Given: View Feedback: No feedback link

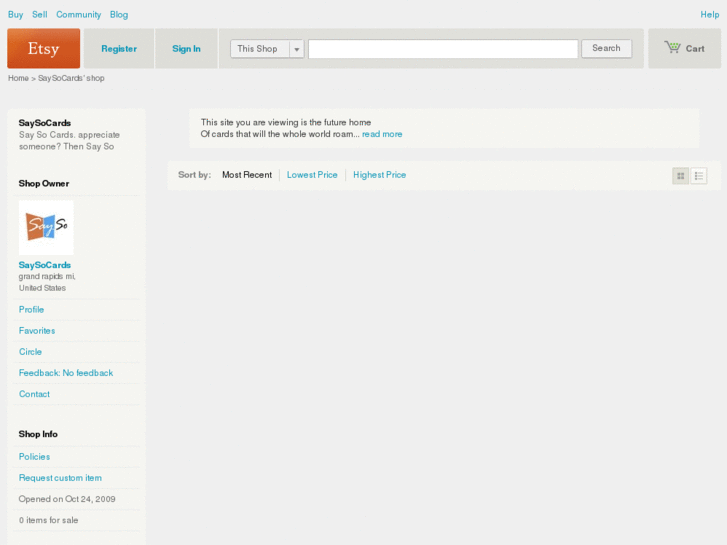Looking at the screenshot, I should tap(66, 373).
